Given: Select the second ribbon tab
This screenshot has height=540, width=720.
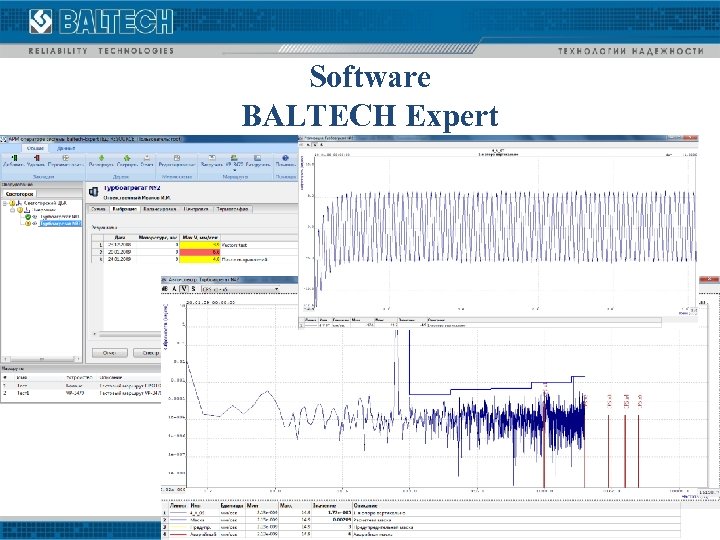Looking at the screenshot, I should (x=66, y=148).
